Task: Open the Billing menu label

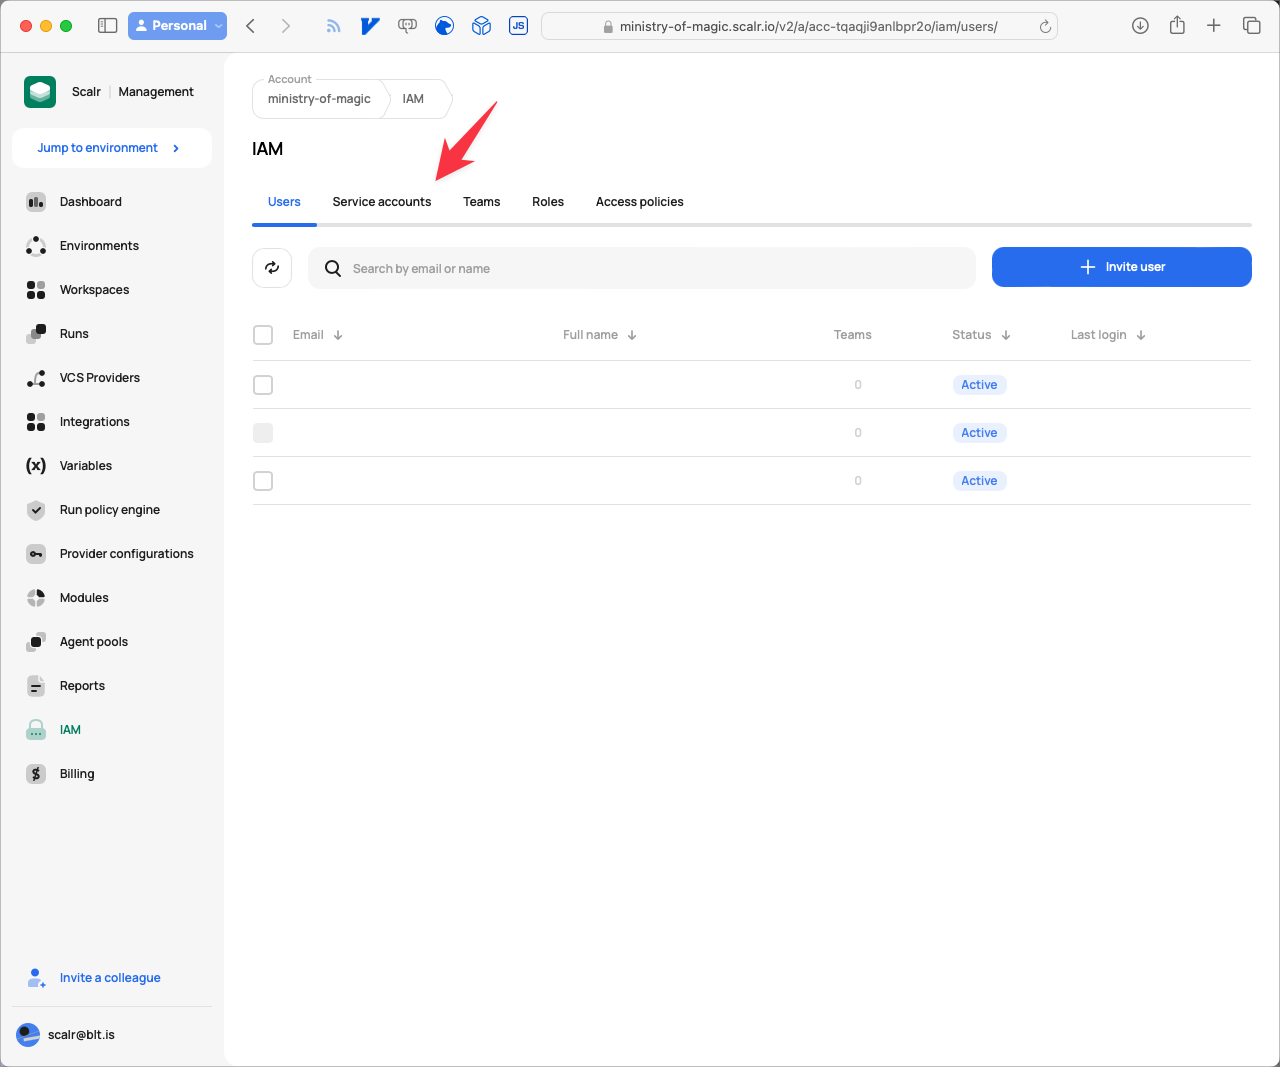Action: point(77,774)
